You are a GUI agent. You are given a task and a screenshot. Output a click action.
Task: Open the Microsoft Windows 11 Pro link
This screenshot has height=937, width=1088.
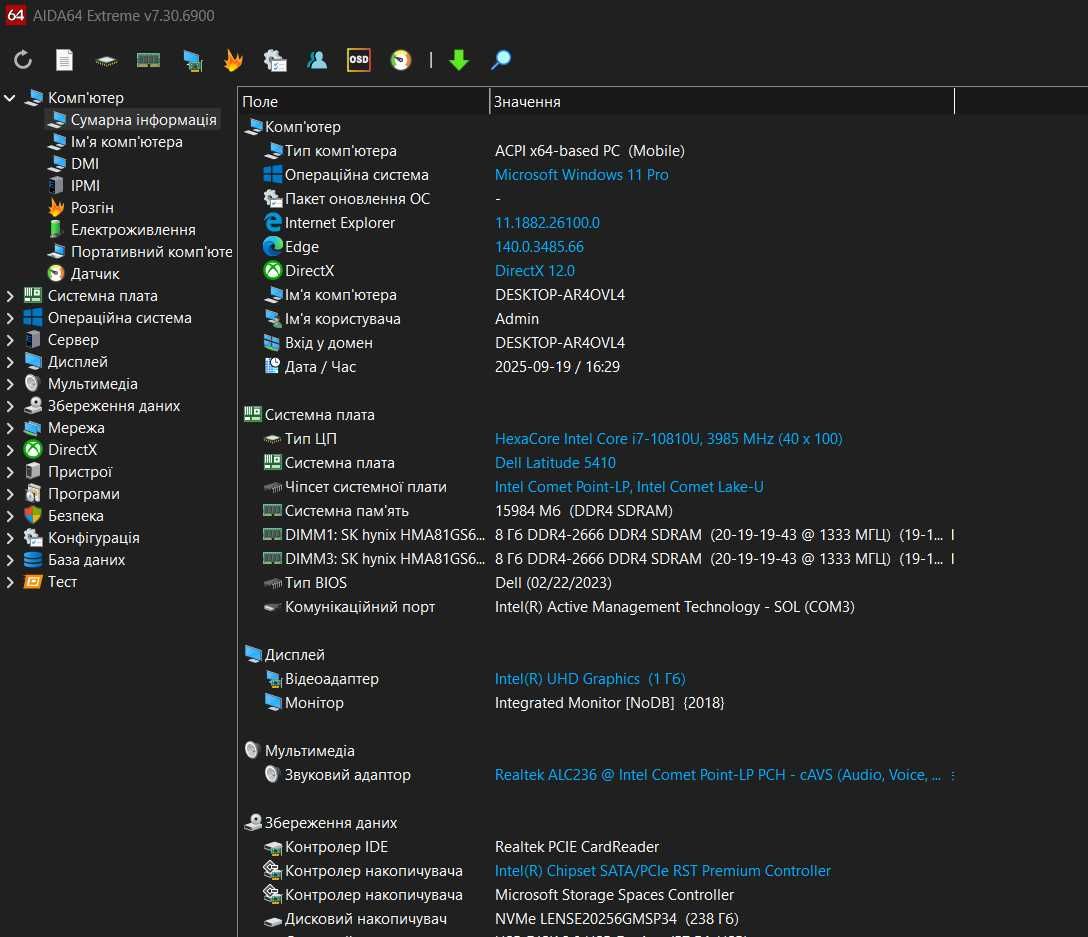(581, 175)
